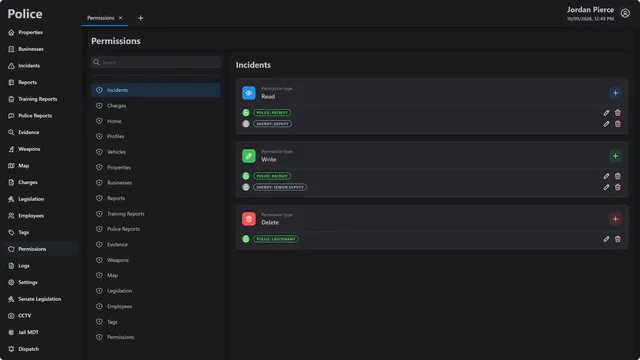Select Police Reports in the permissions list
The width and height of the screenshot is (640, 360).
pyautogui.click(x=156, y=229)
